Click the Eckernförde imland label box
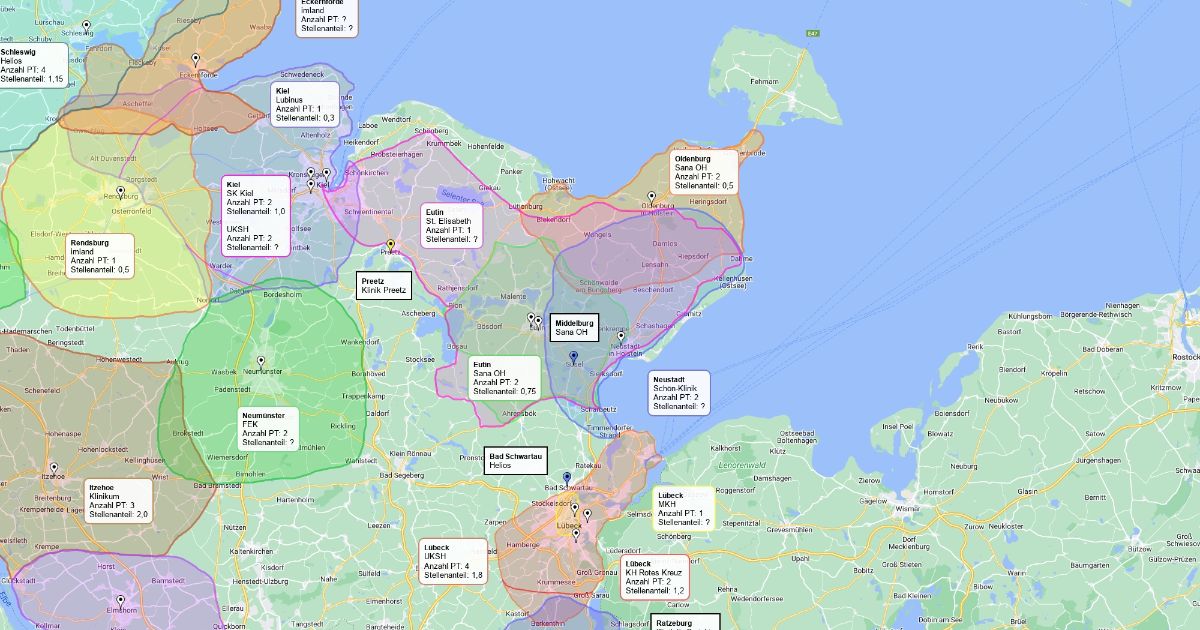 [x=328, y=17]
